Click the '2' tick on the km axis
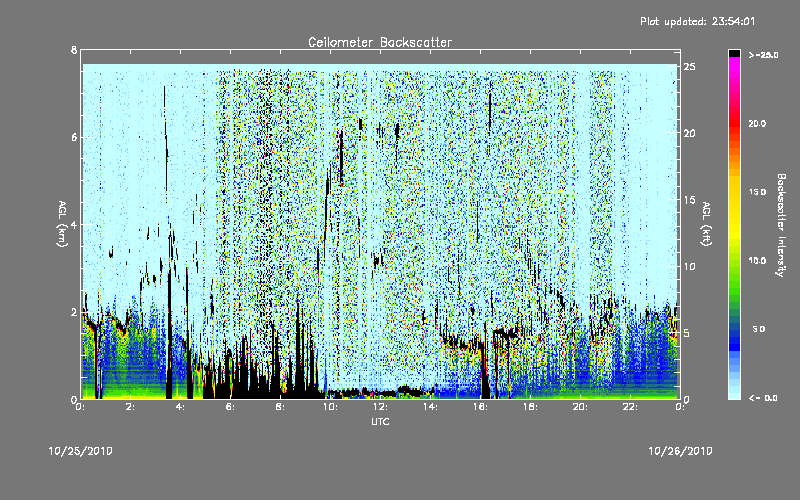The height and width of the screenshot is (500, 800). [x=74, y=312]
